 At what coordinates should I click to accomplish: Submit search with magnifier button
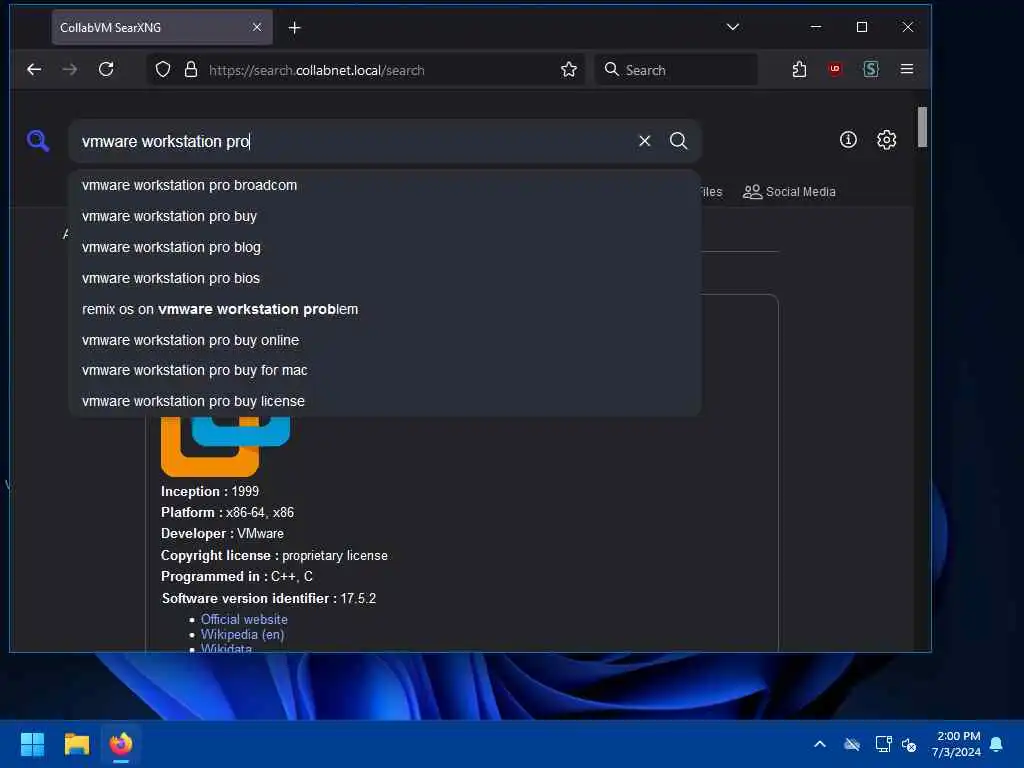pyautogui.click(x=679, y=141)
